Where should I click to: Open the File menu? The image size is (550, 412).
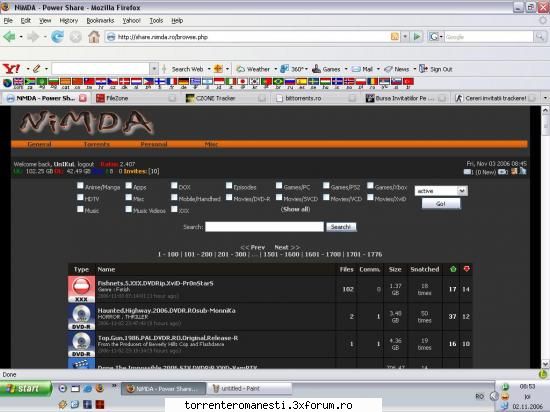click(x=8, y=21)
